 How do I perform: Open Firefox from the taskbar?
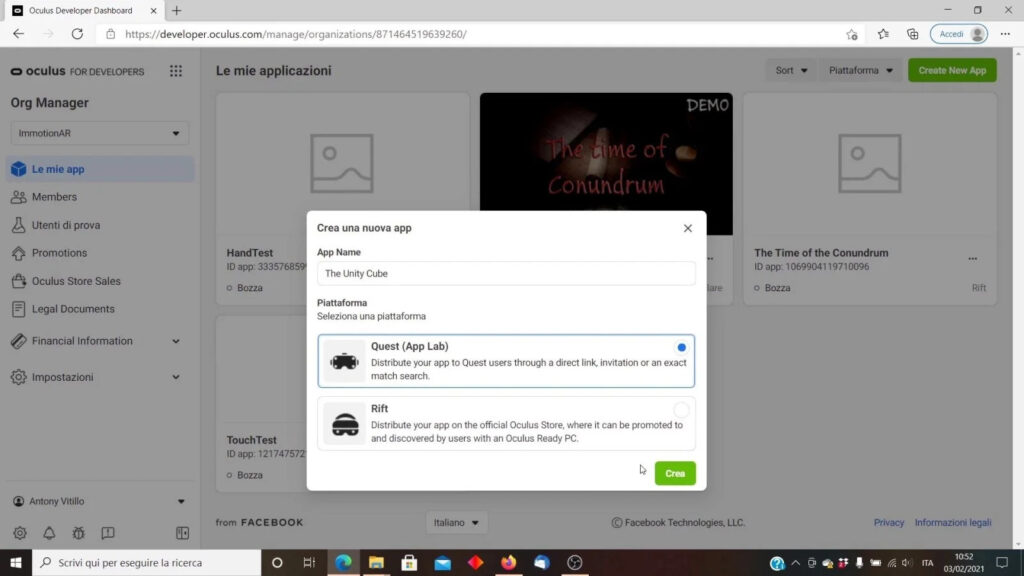point(509,562)
